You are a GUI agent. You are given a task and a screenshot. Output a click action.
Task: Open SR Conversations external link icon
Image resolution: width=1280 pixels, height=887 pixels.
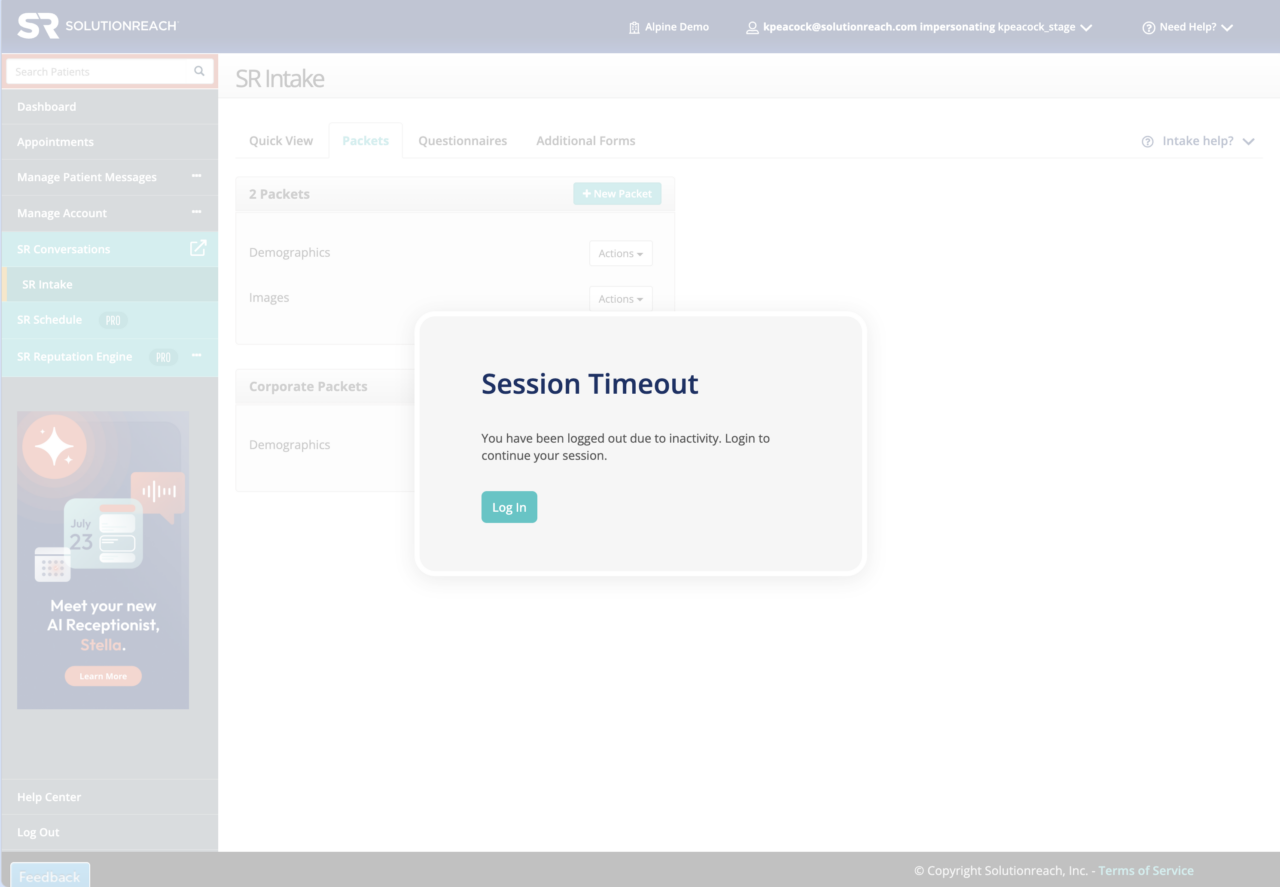(x=198, y=248)
